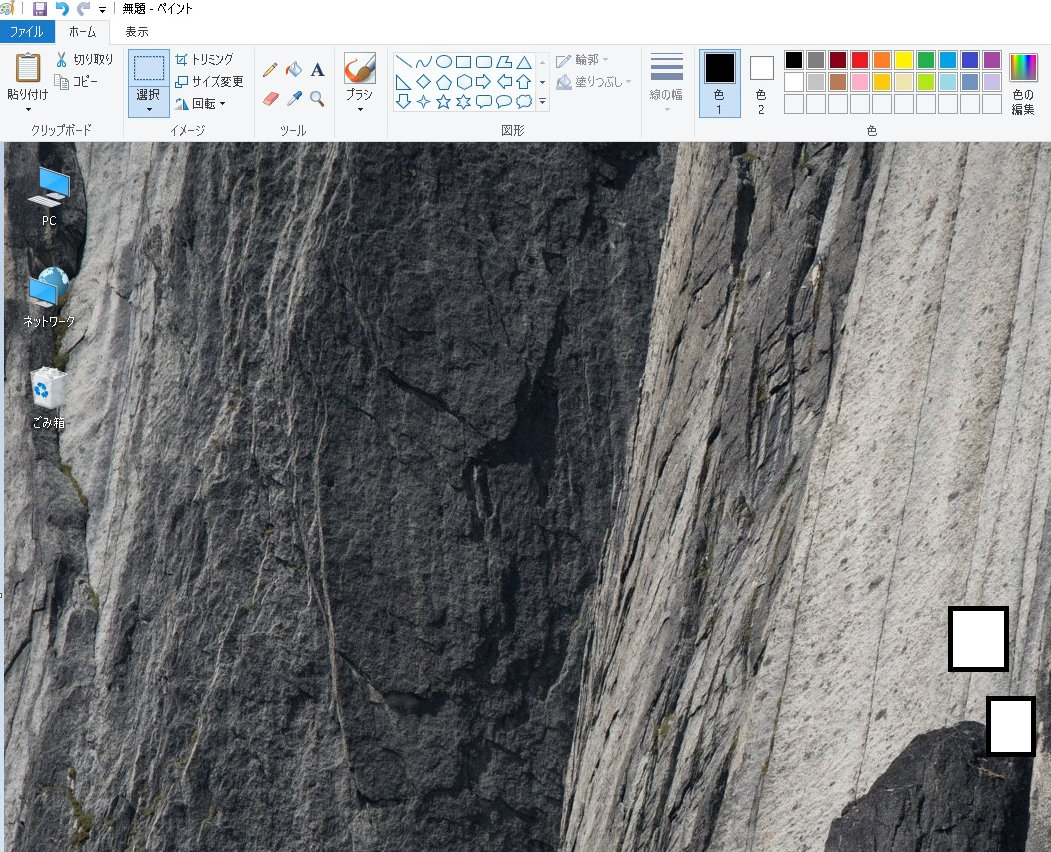Pick the red swatch from color palette

coord(859,60)
